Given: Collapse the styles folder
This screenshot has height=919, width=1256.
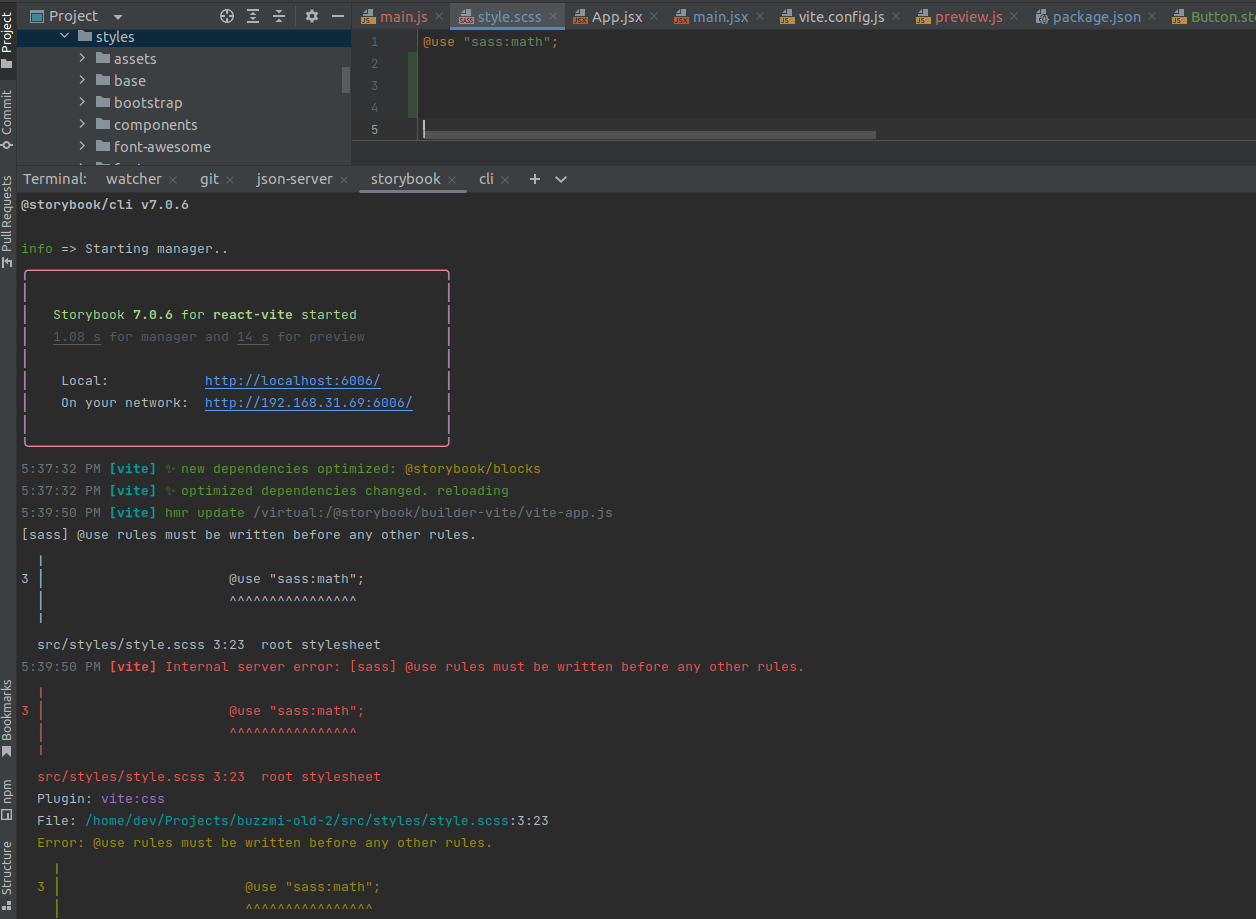Looking at the screenshot, I should tap(65, 37).
